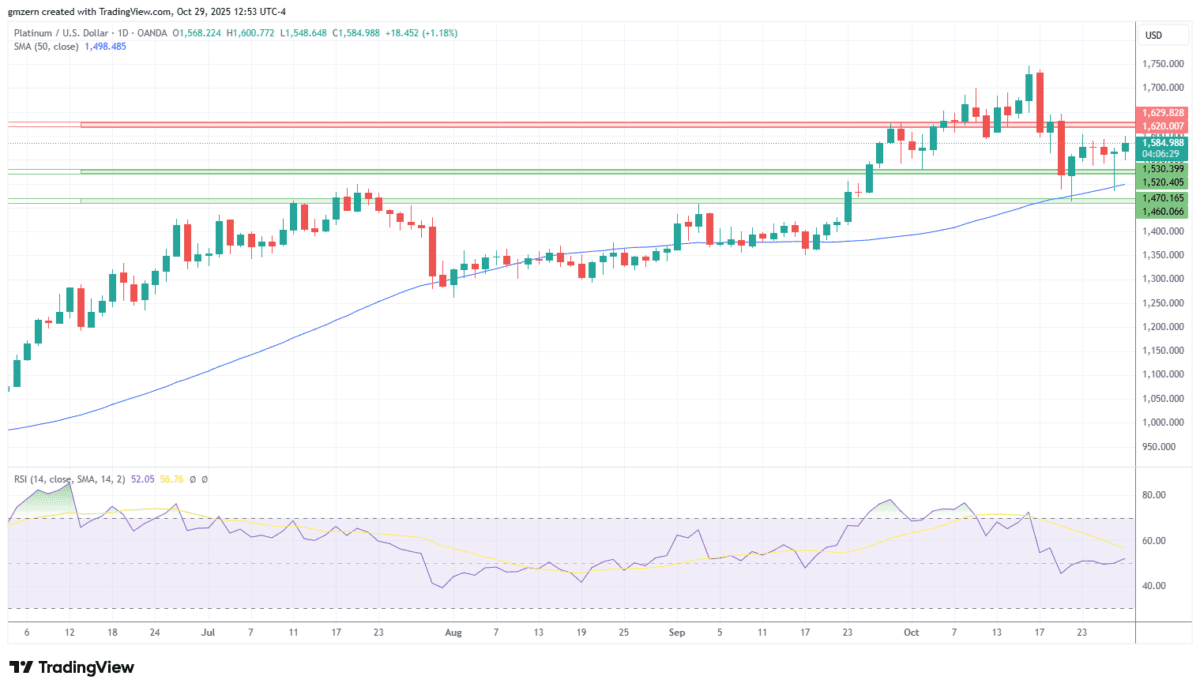The width and height of the screenshot is (1200, 691).
Task: Click the green 1,470.165 support price label
Action: pyautogui.click(x=1162, y=199)
